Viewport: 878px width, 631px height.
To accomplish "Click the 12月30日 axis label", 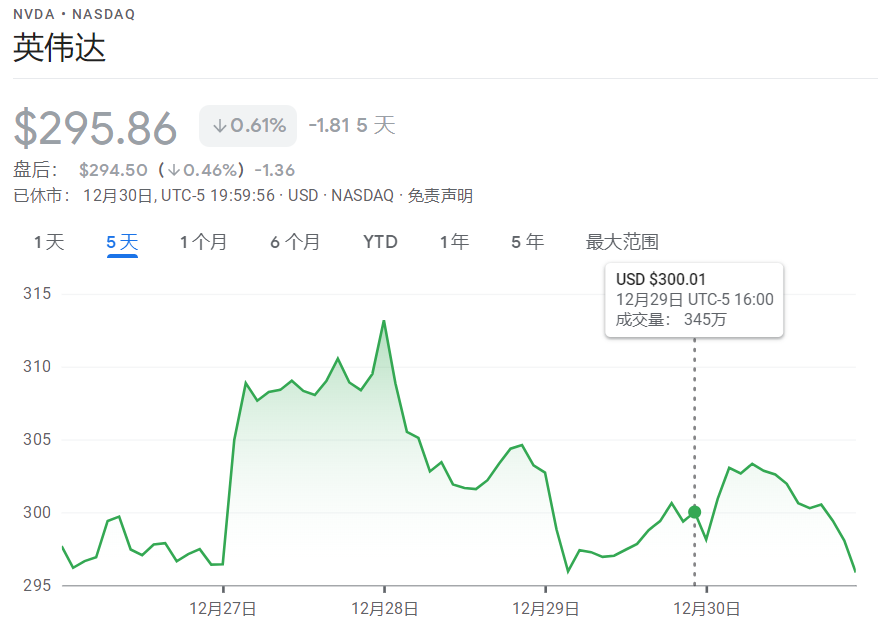I will pos(707,609).
